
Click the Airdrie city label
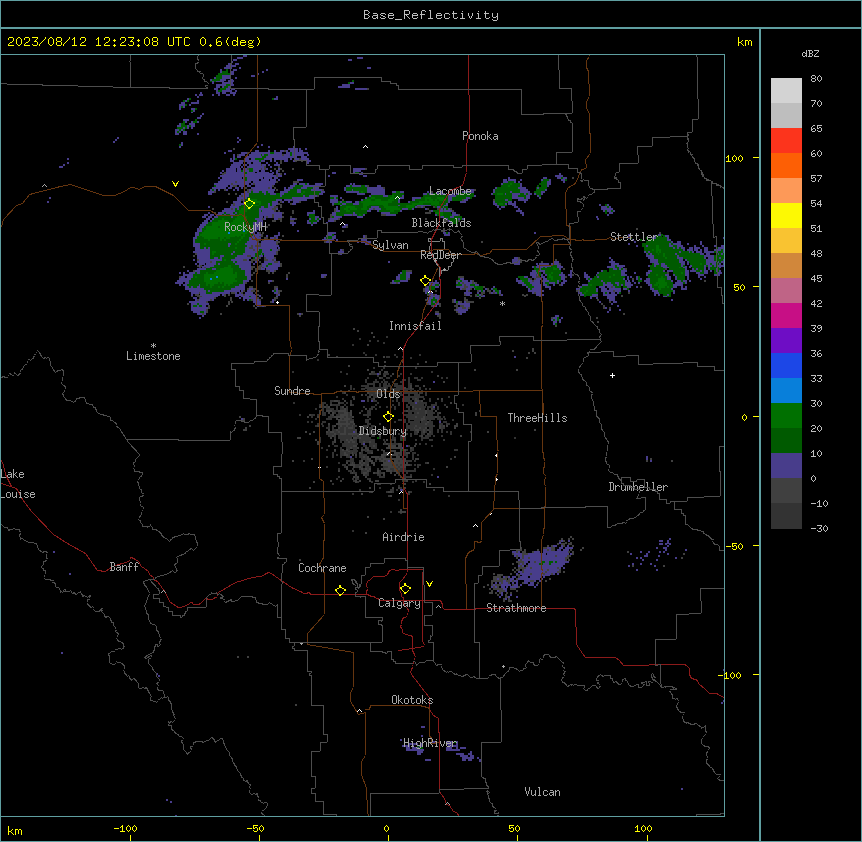pos(404,537)
